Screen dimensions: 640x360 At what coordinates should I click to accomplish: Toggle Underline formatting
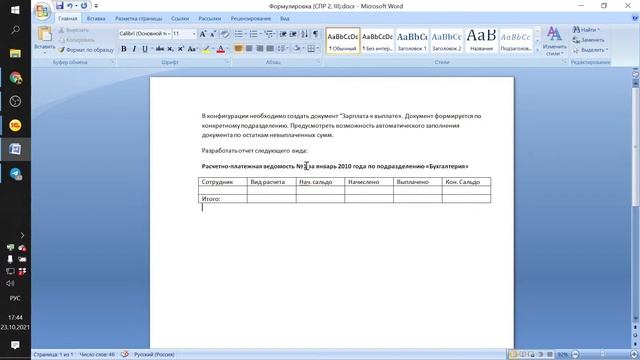click(144, 49)
